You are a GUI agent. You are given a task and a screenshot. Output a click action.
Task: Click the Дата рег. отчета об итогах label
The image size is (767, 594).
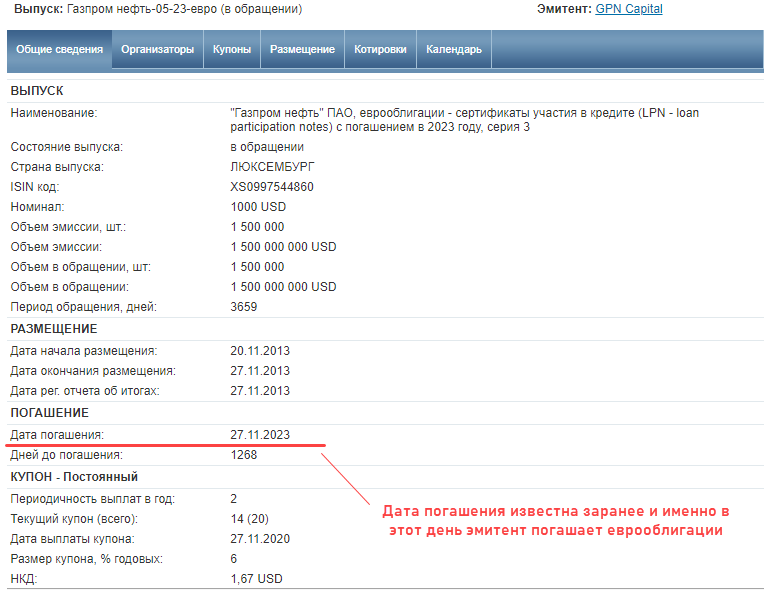[x=85, y=391]
